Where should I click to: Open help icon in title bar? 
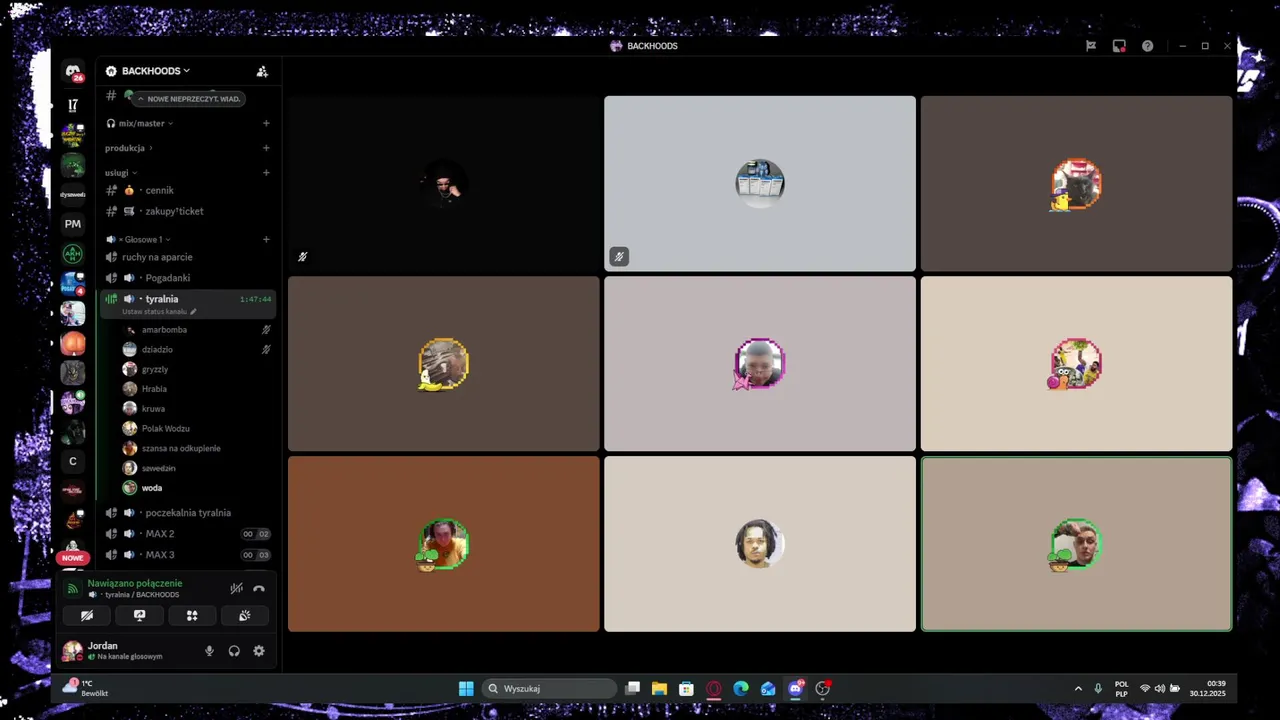(1147, 46)
